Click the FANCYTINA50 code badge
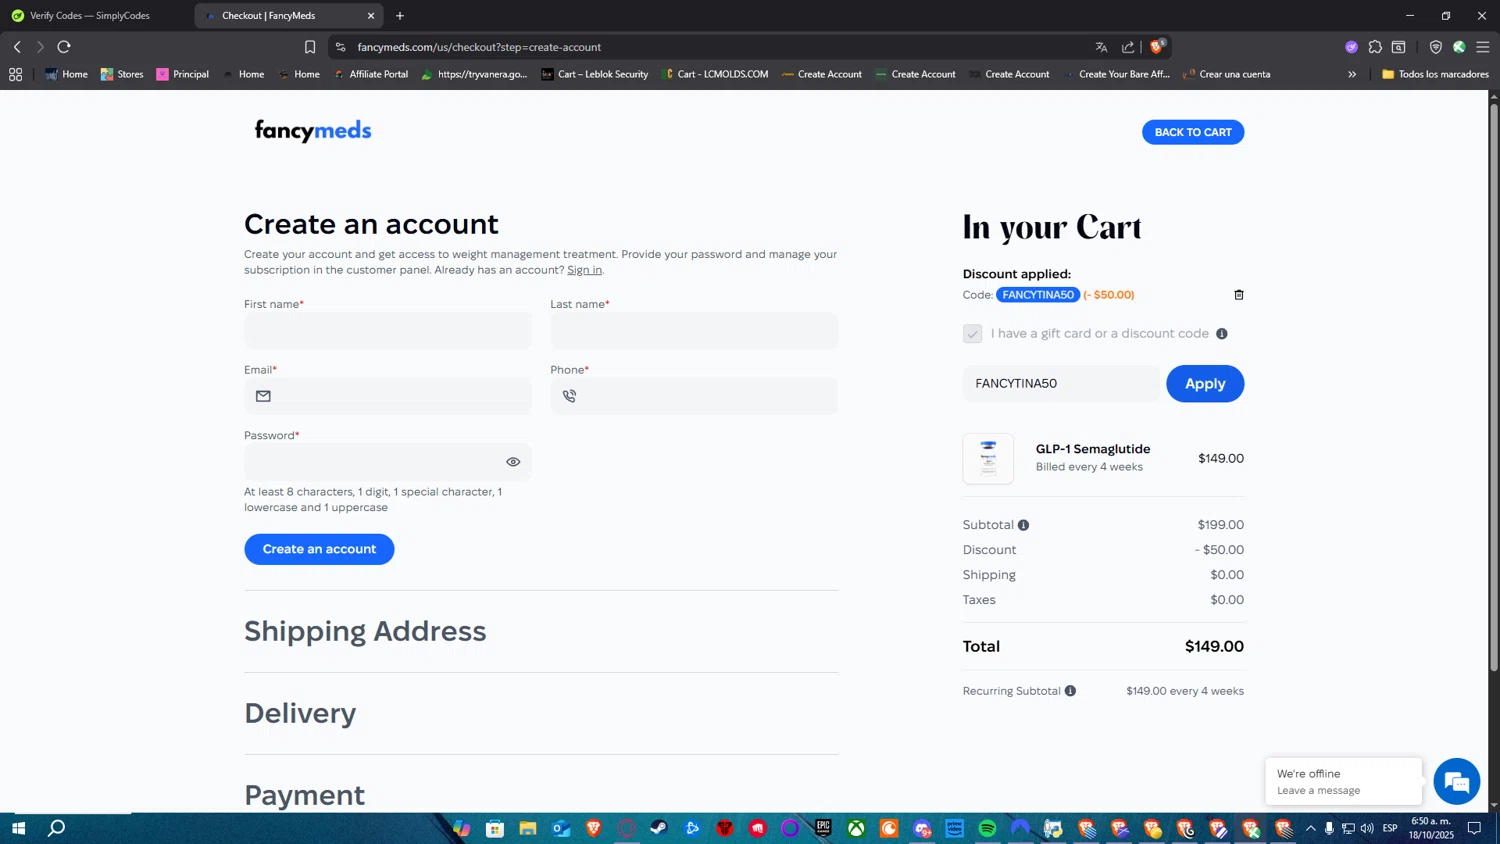 click(x=1038, y=295)
